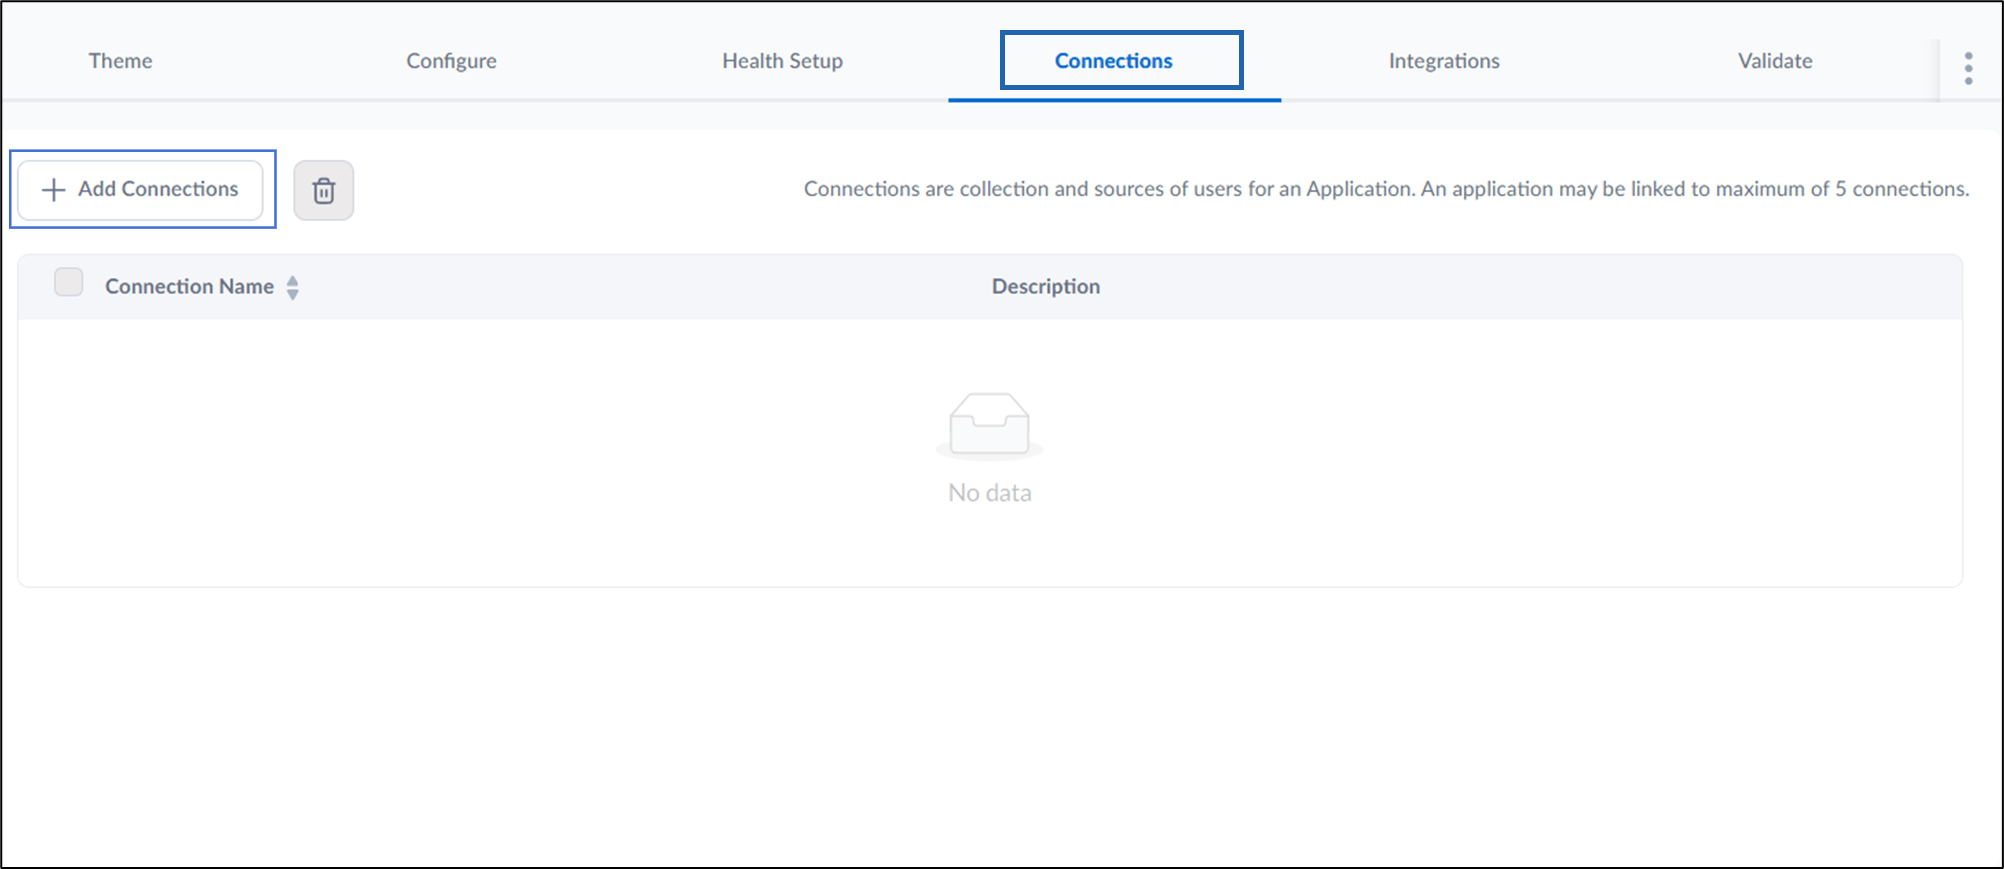
Task: Switch to the Validate tab
Action: pyautogui.click(x=1775, y=61)
